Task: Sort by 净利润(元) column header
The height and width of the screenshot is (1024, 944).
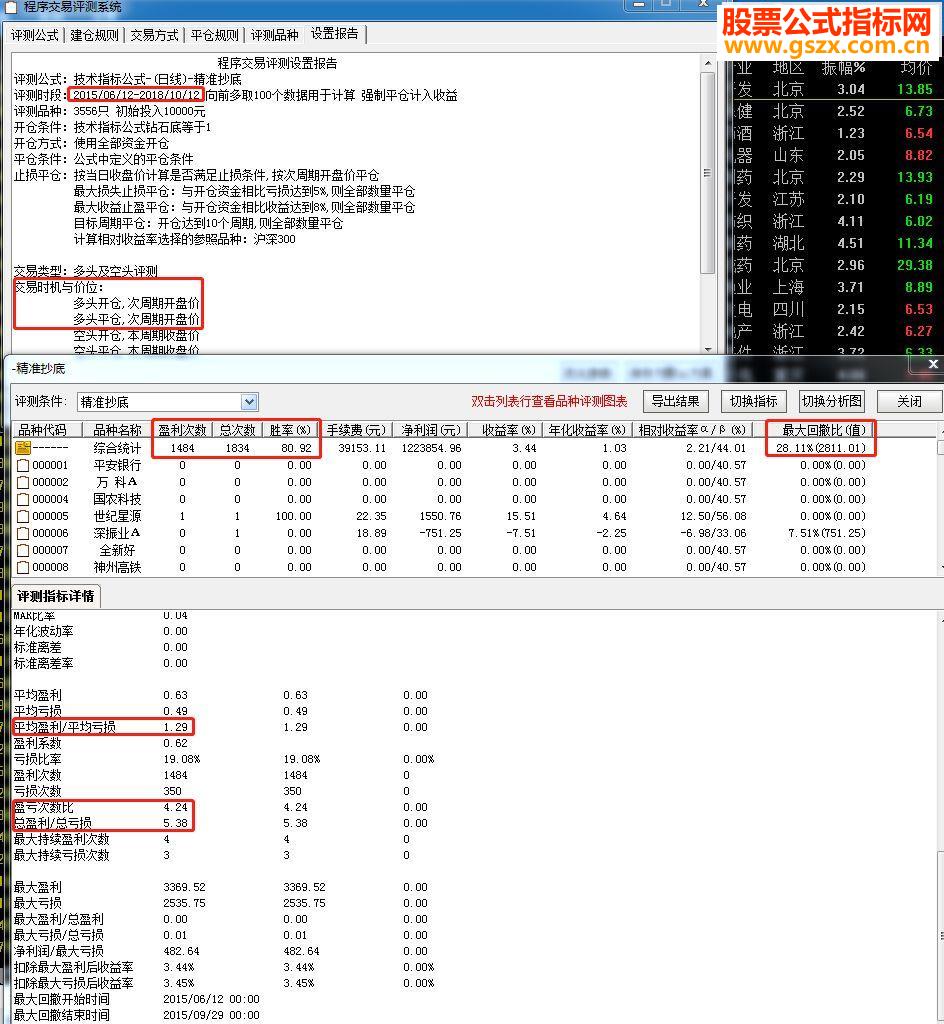Action: pyautogui.click(x=432, y=430)
